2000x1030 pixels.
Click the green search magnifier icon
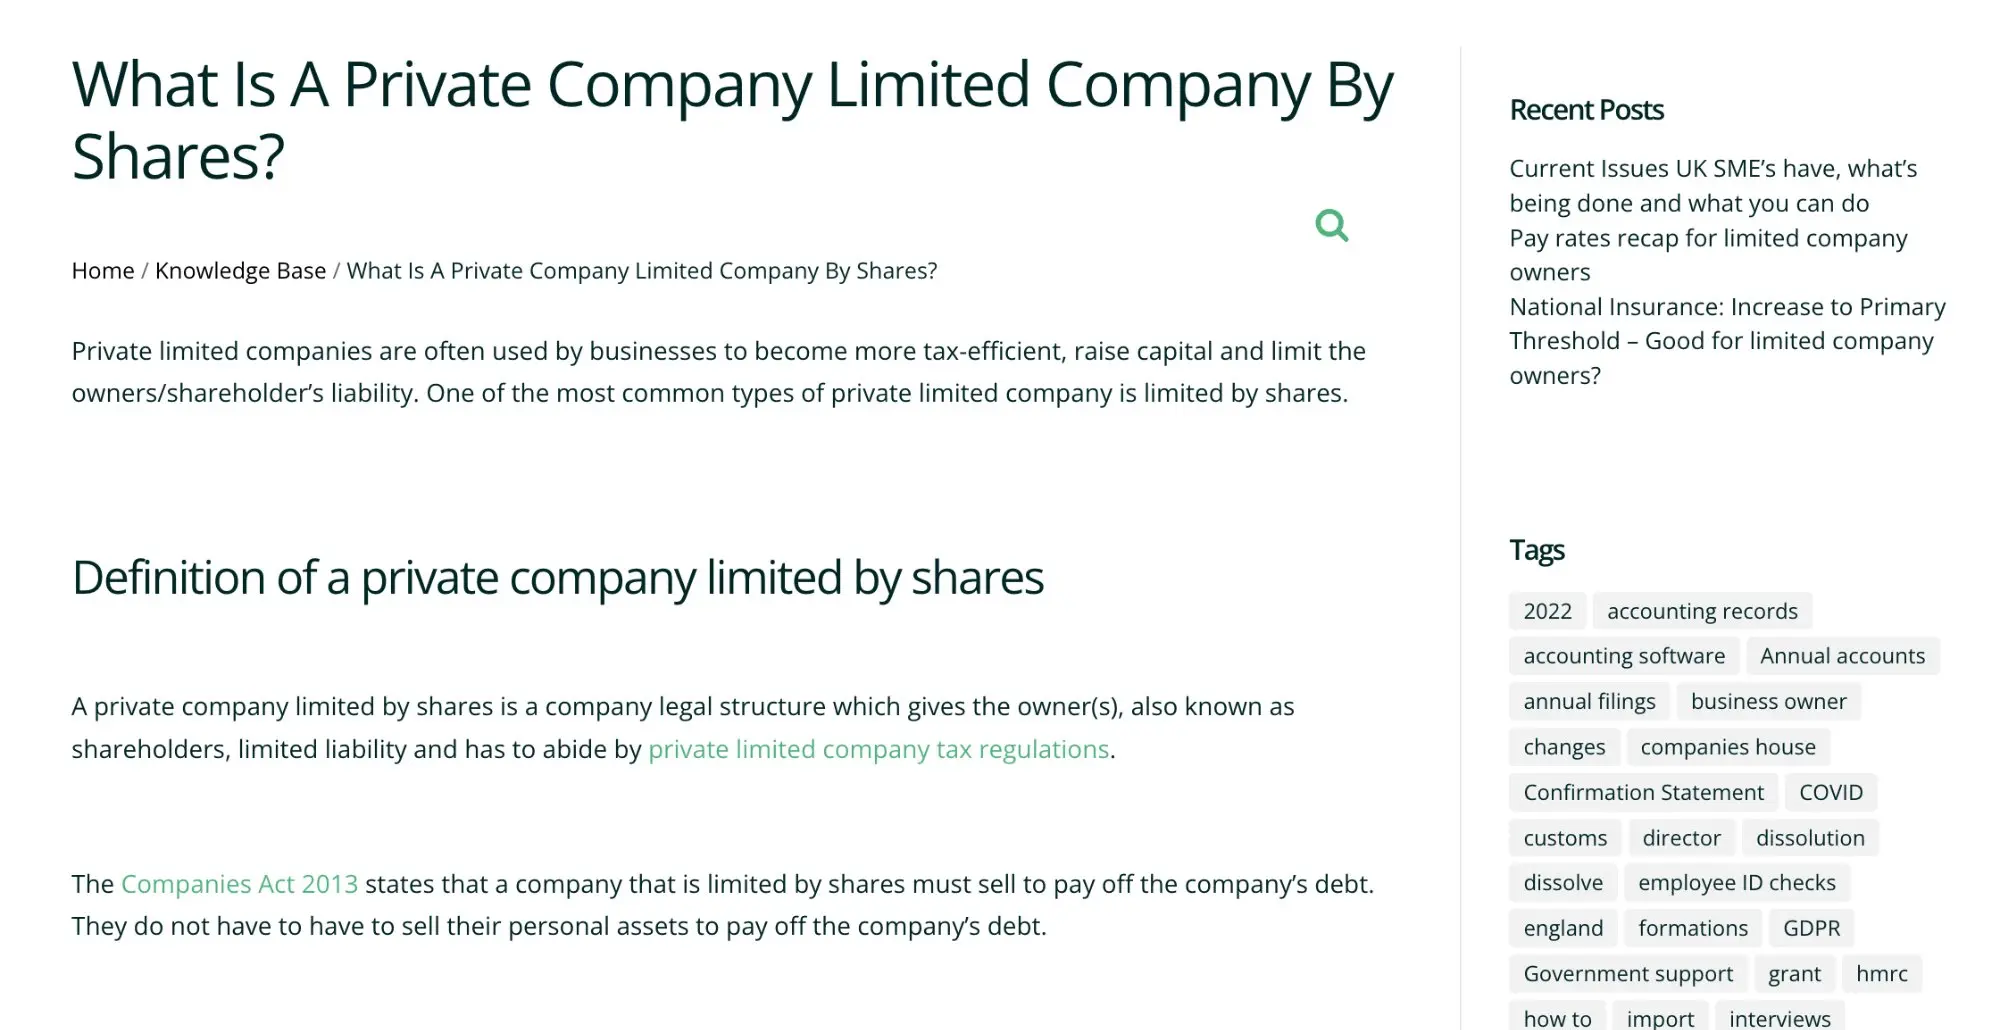point(1331,225)
